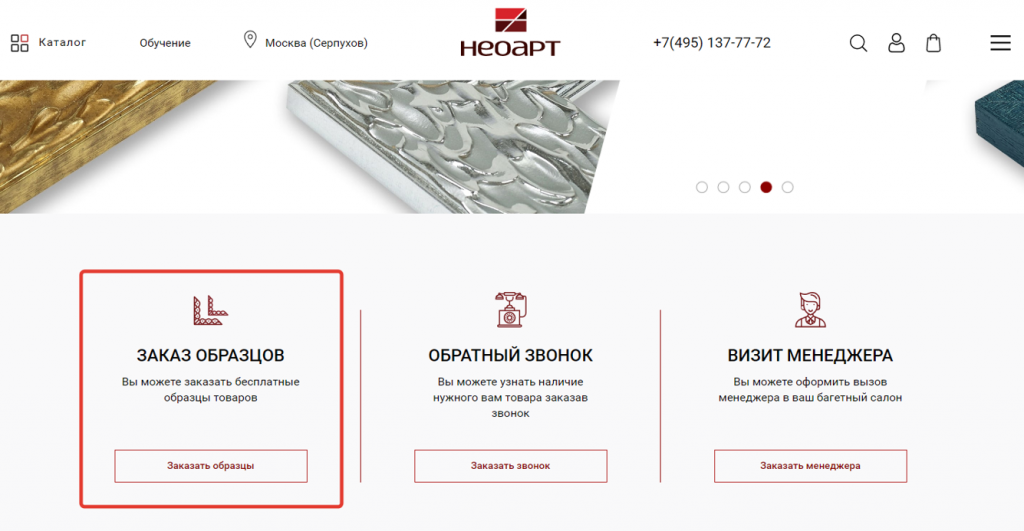
Task: Go to the НеоАРТ logo homepage
Action: click(510, 32)
